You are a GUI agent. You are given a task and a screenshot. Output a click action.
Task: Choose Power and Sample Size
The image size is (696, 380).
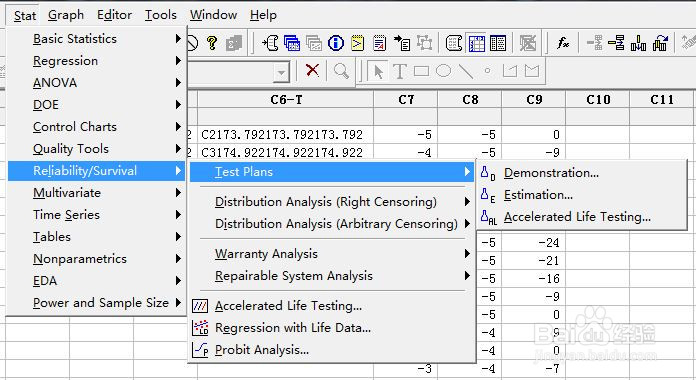(x=96, y=303)
